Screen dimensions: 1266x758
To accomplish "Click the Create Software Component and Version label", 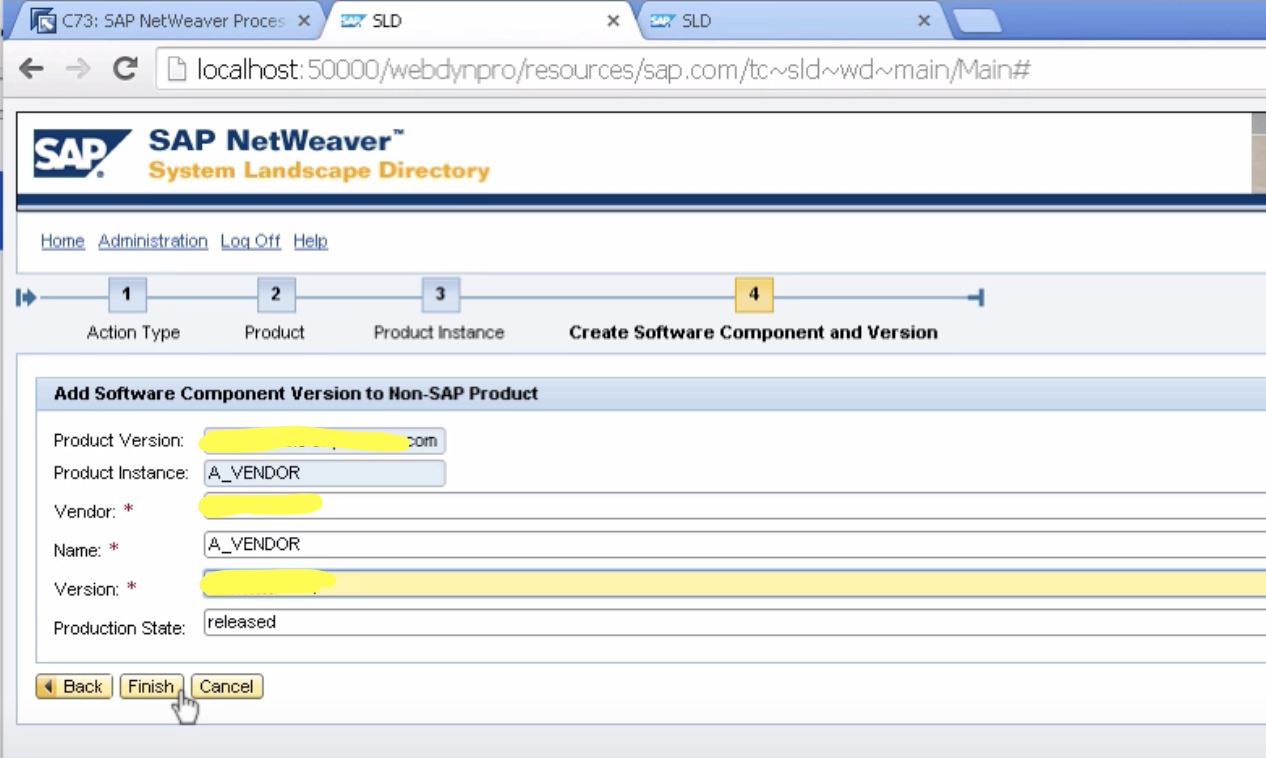I will click(x=753, y=333).
